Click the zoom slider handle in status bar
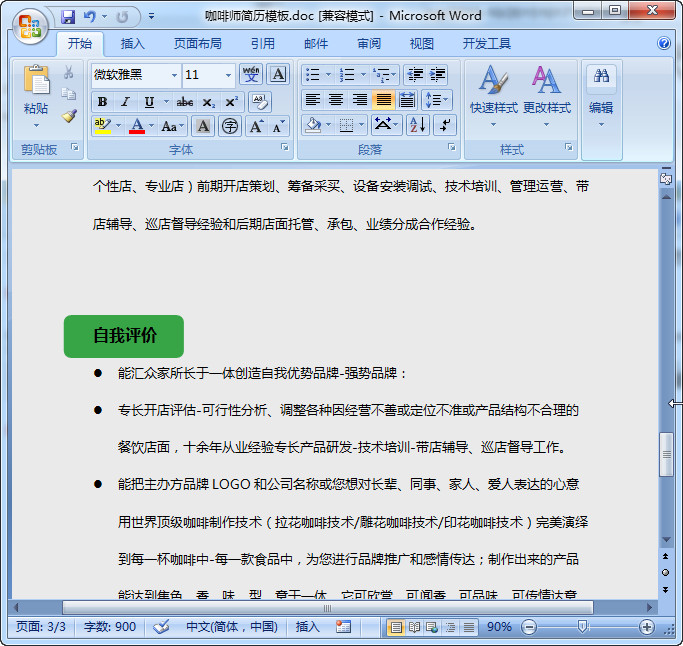The height and width of the screenshot is (646, 683). click(583, 627)
